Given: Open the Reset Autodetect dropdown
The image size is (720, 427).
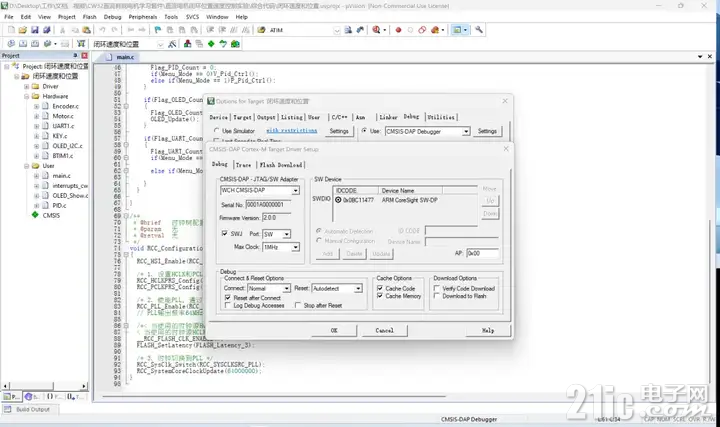Looking at the screenshot, I should click(x=358, y=288).
